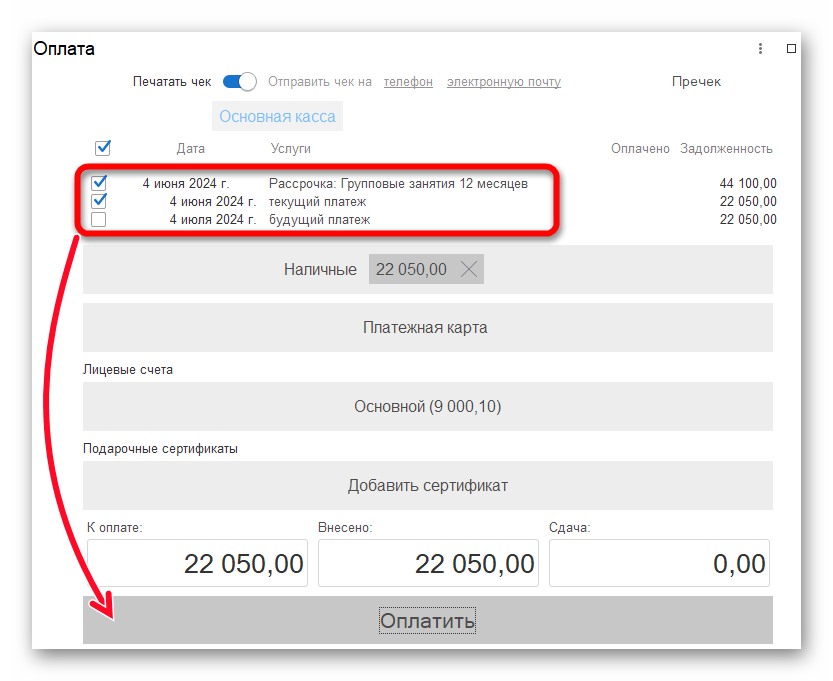Uncheck the Рассрочка: Групповые занятия row checkbox
Screen dimensions: 833x681
click(x=99, y=183)
